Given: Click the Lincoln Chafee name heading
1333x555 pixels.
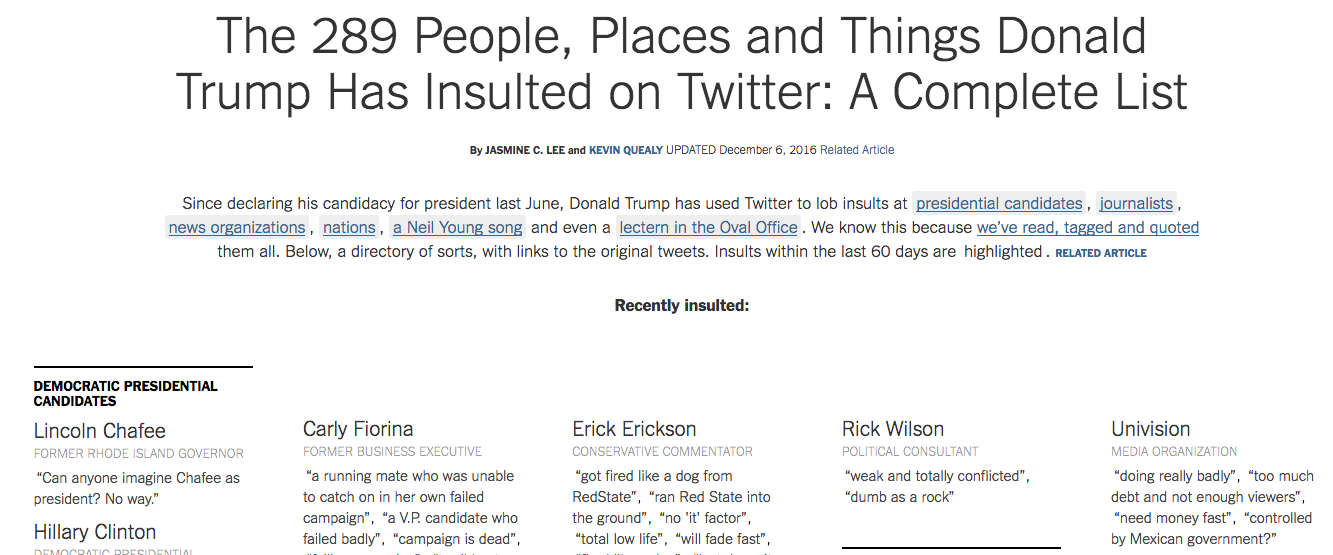Looking at the screenshot, I should point(100,431).
